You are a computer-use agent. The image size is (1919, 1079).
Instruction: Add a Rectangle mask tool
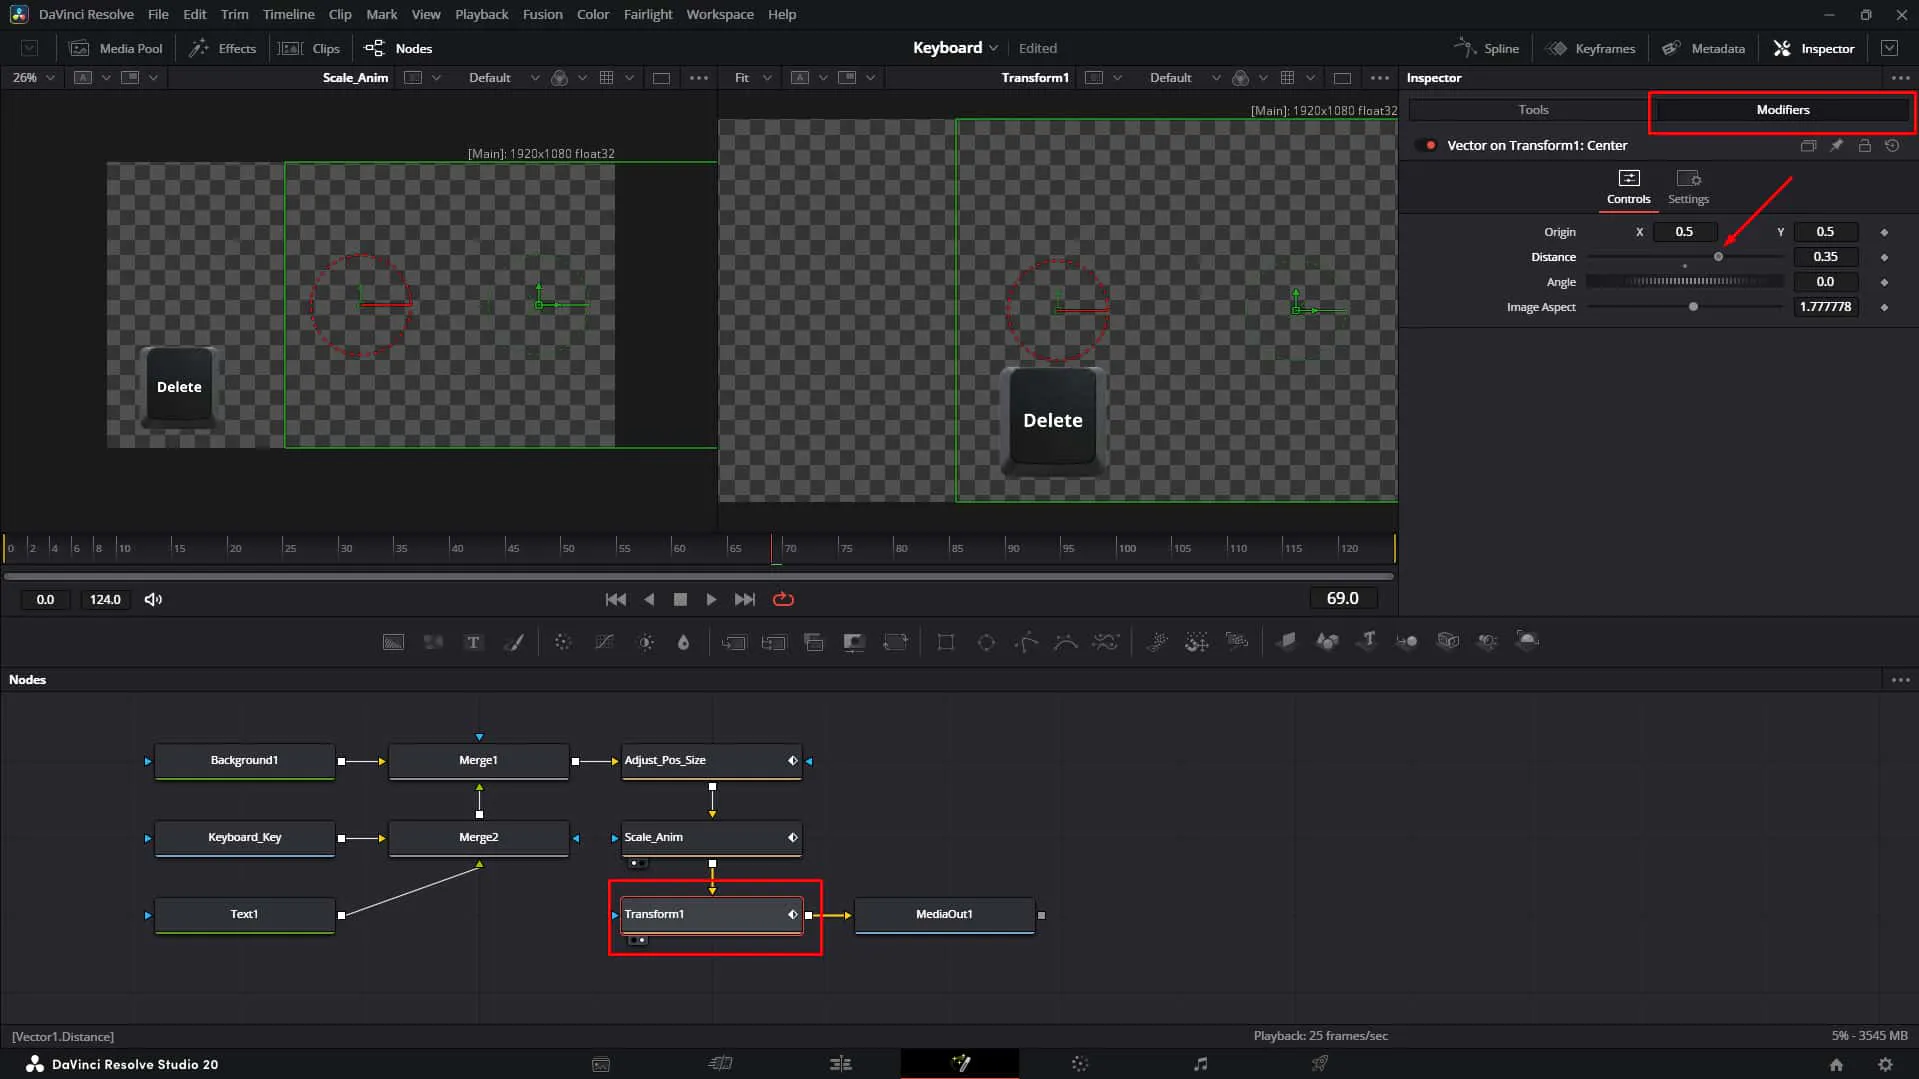945,642
